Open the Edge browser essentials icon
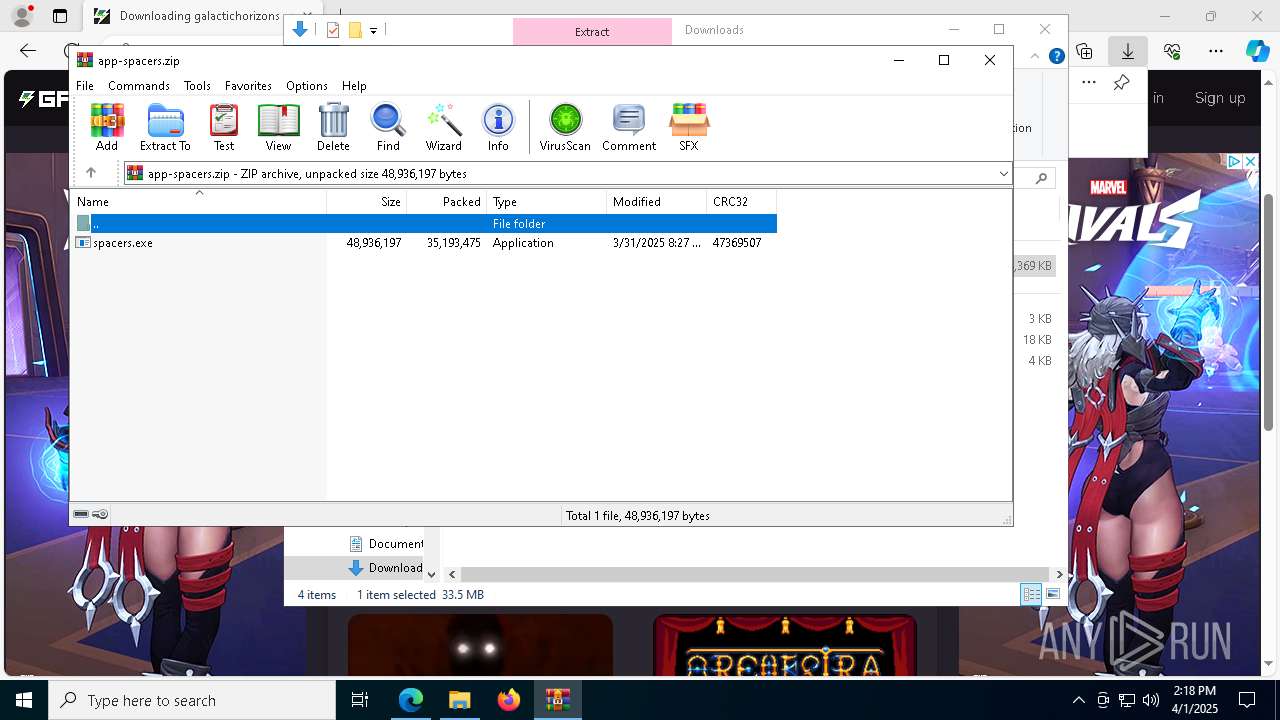 [x=1172, y=51]
